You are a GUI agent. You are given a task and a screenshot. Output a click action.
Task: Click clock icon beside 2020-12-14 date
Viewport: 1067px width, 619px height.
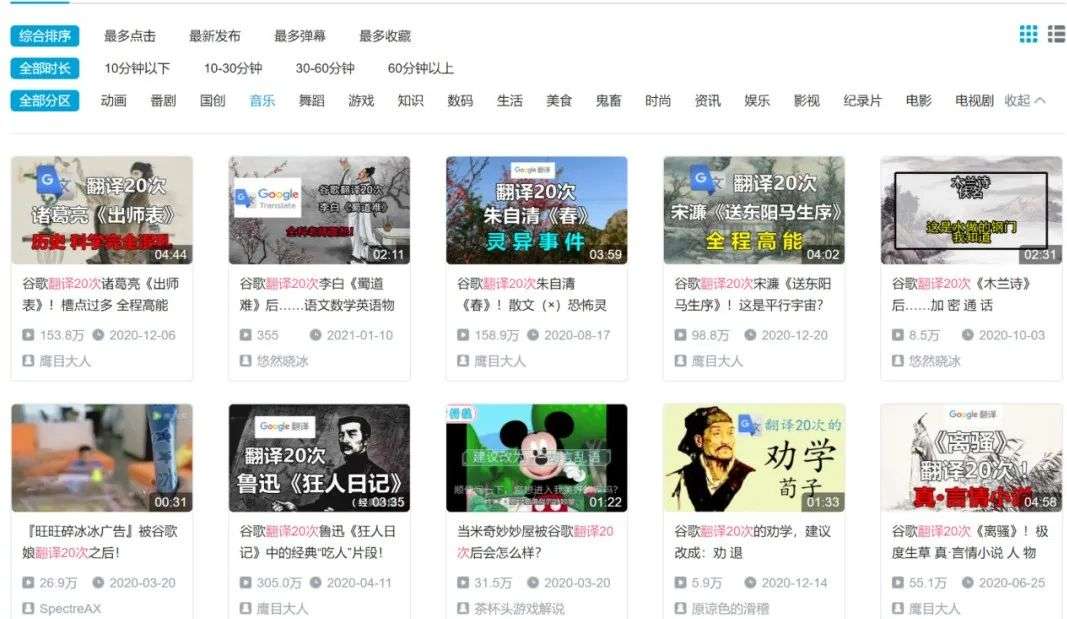pos(751,582)
